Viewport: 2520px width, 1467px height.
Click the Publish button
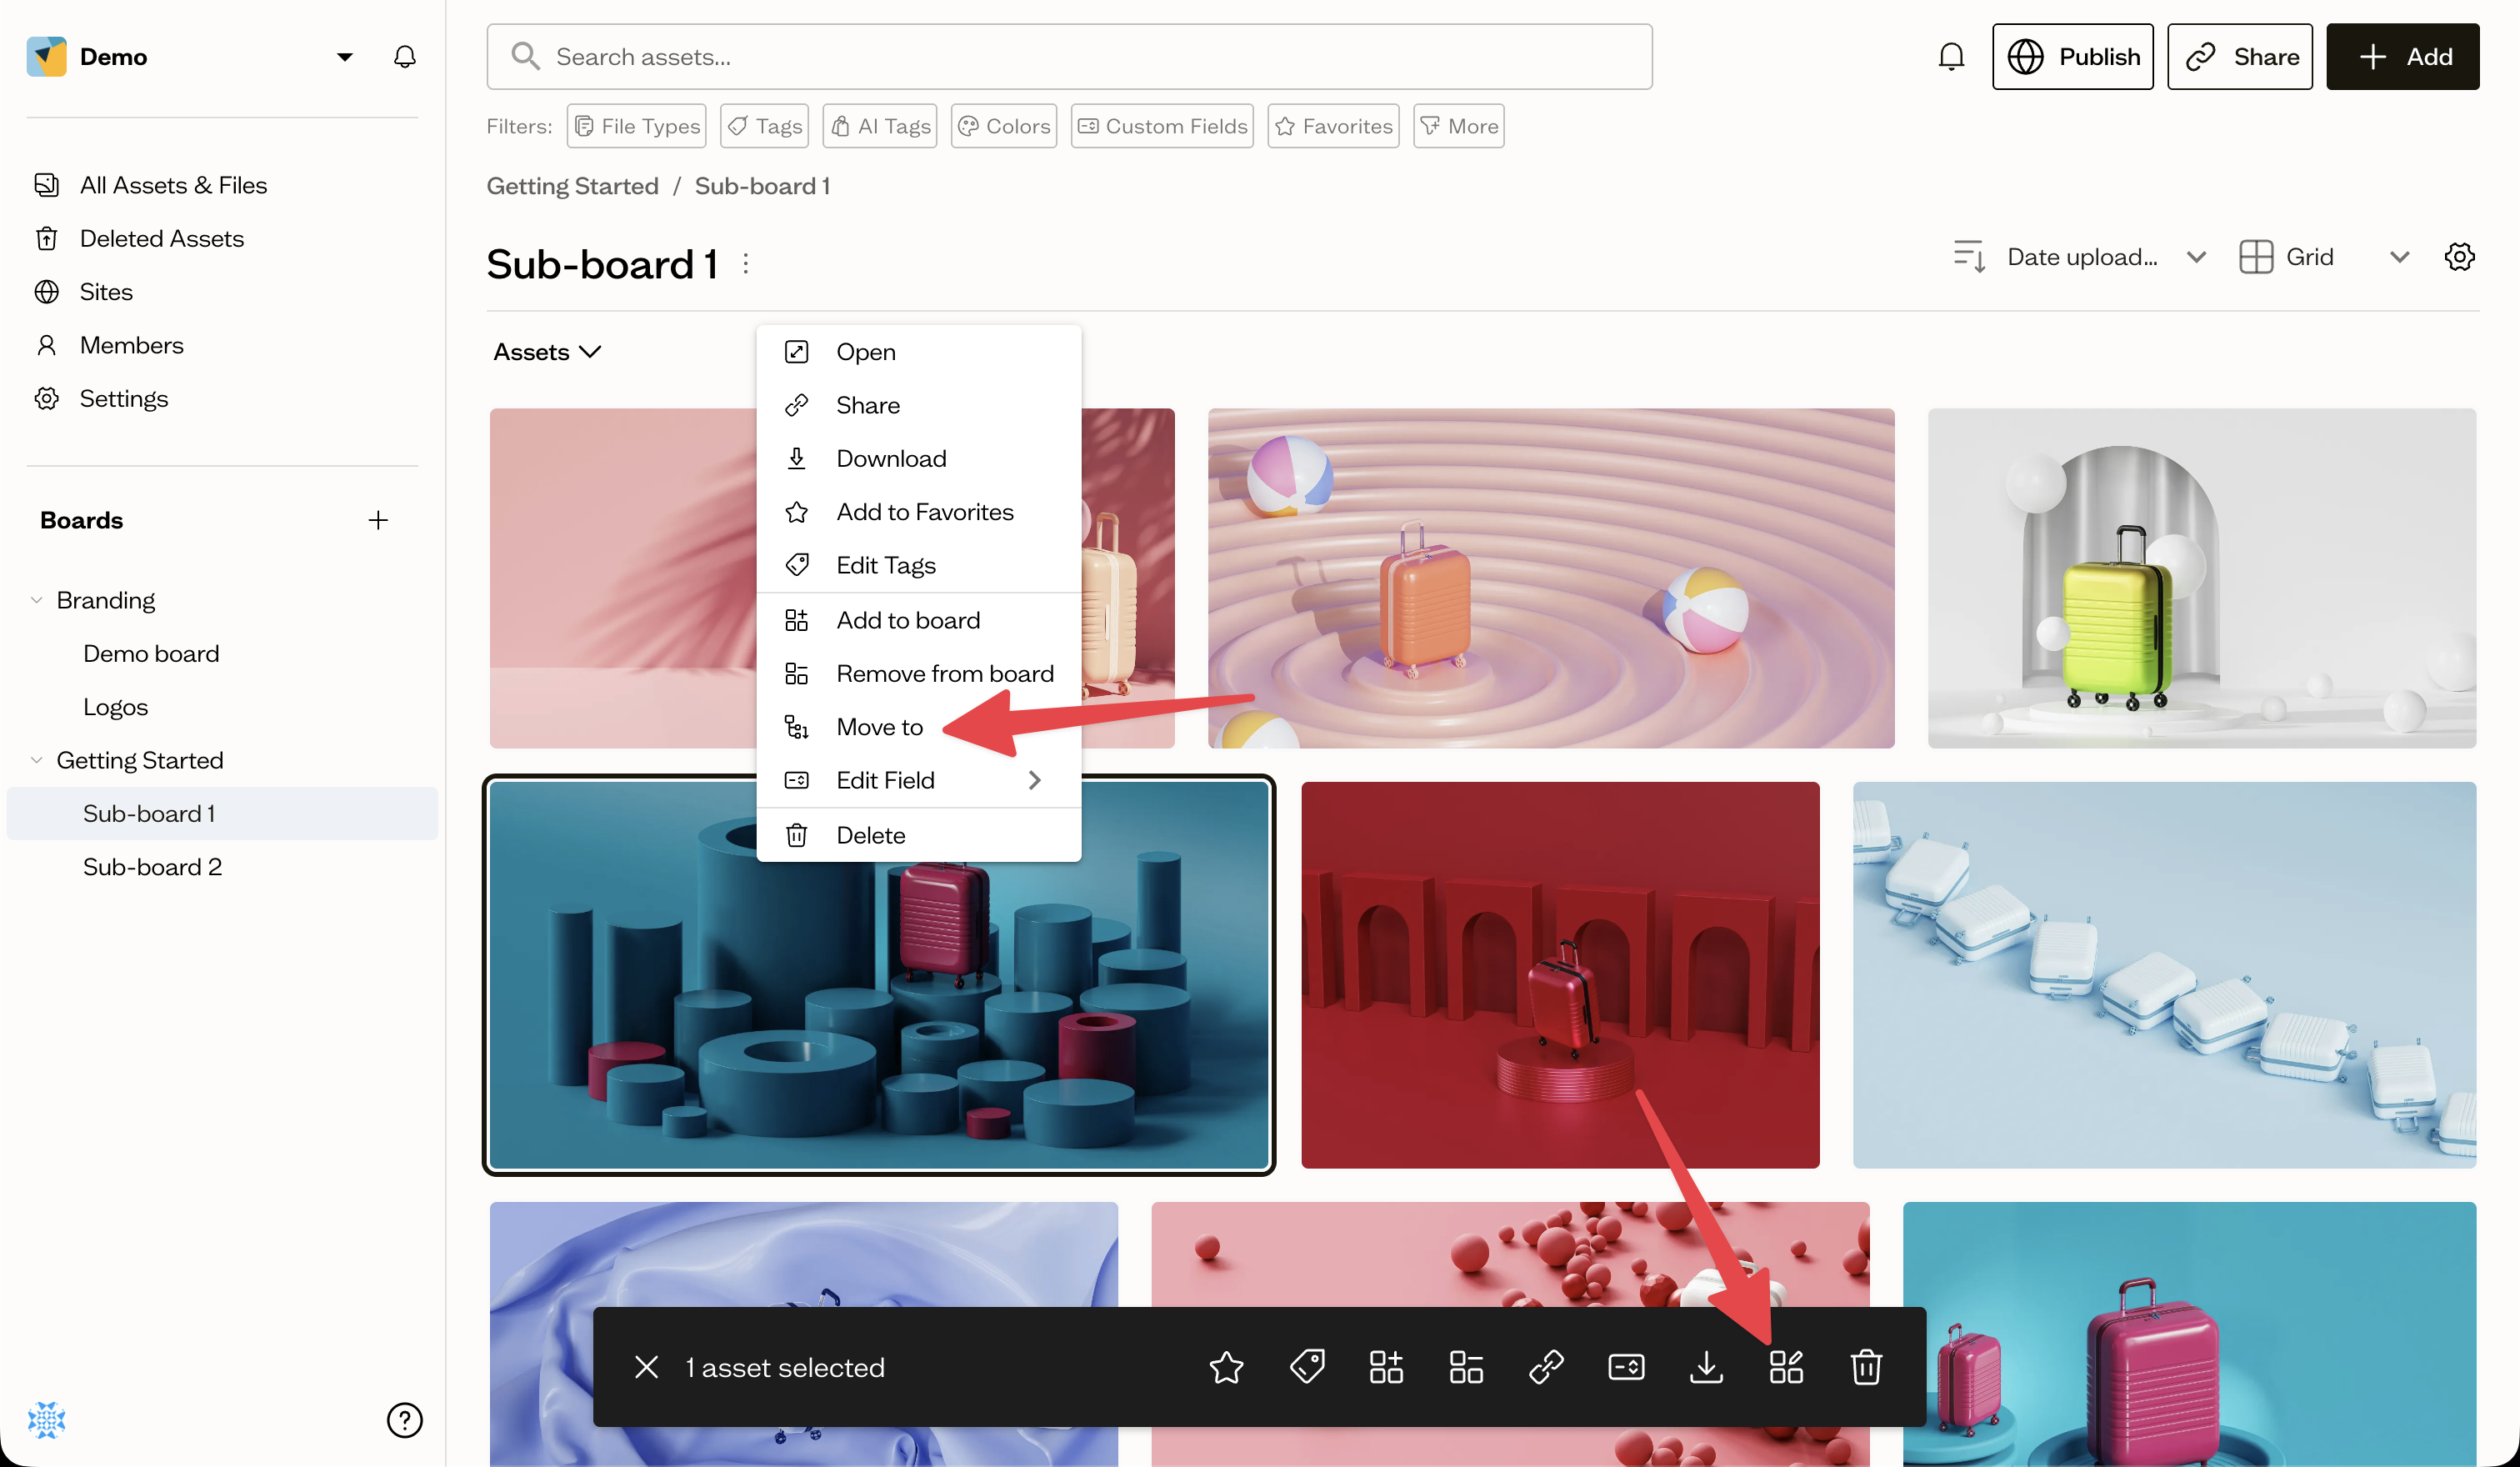(2072, 57)
